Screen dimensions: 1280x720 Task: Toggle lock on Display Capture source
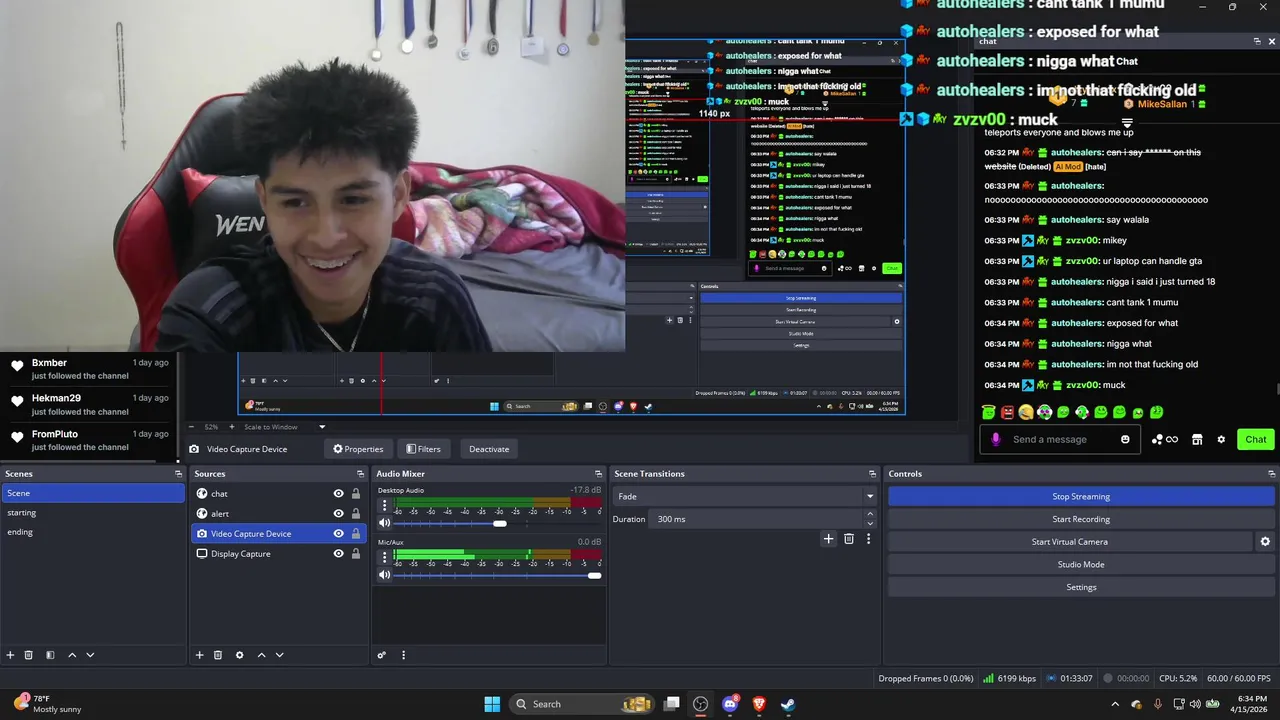click(355, 554)
